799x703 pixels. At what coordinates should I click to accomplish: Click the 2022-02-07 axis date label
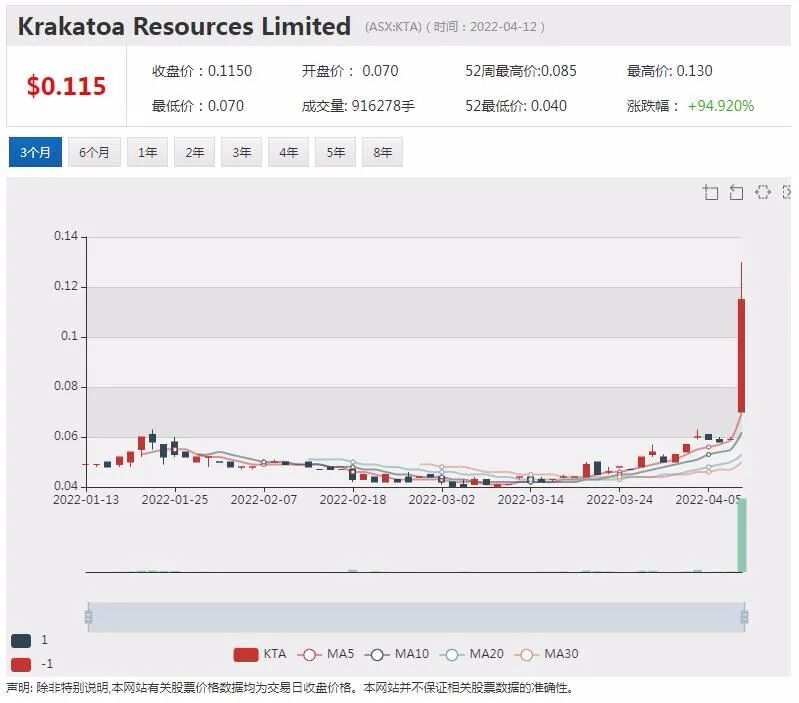pos(263,500)
